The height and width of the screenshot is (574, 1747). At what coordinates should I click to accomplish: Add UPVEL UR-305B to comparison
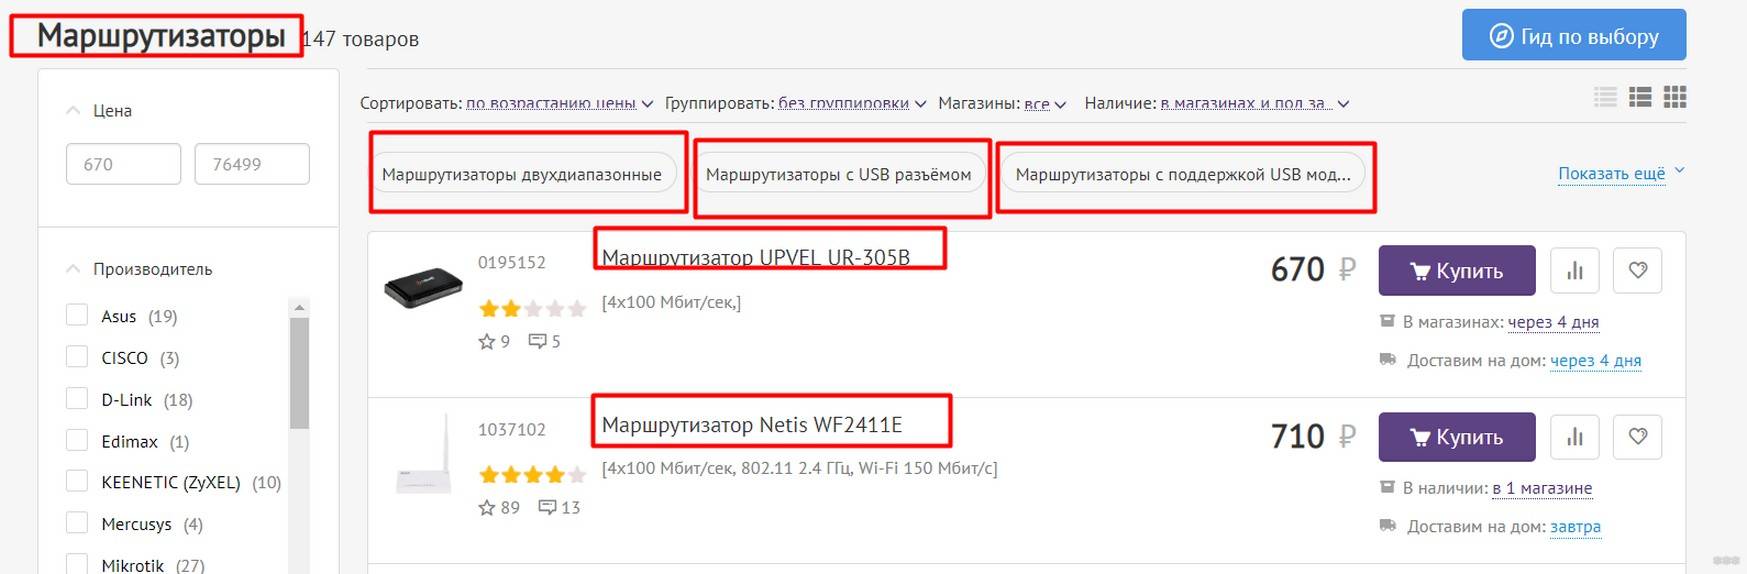click(x=1575, y=270)
